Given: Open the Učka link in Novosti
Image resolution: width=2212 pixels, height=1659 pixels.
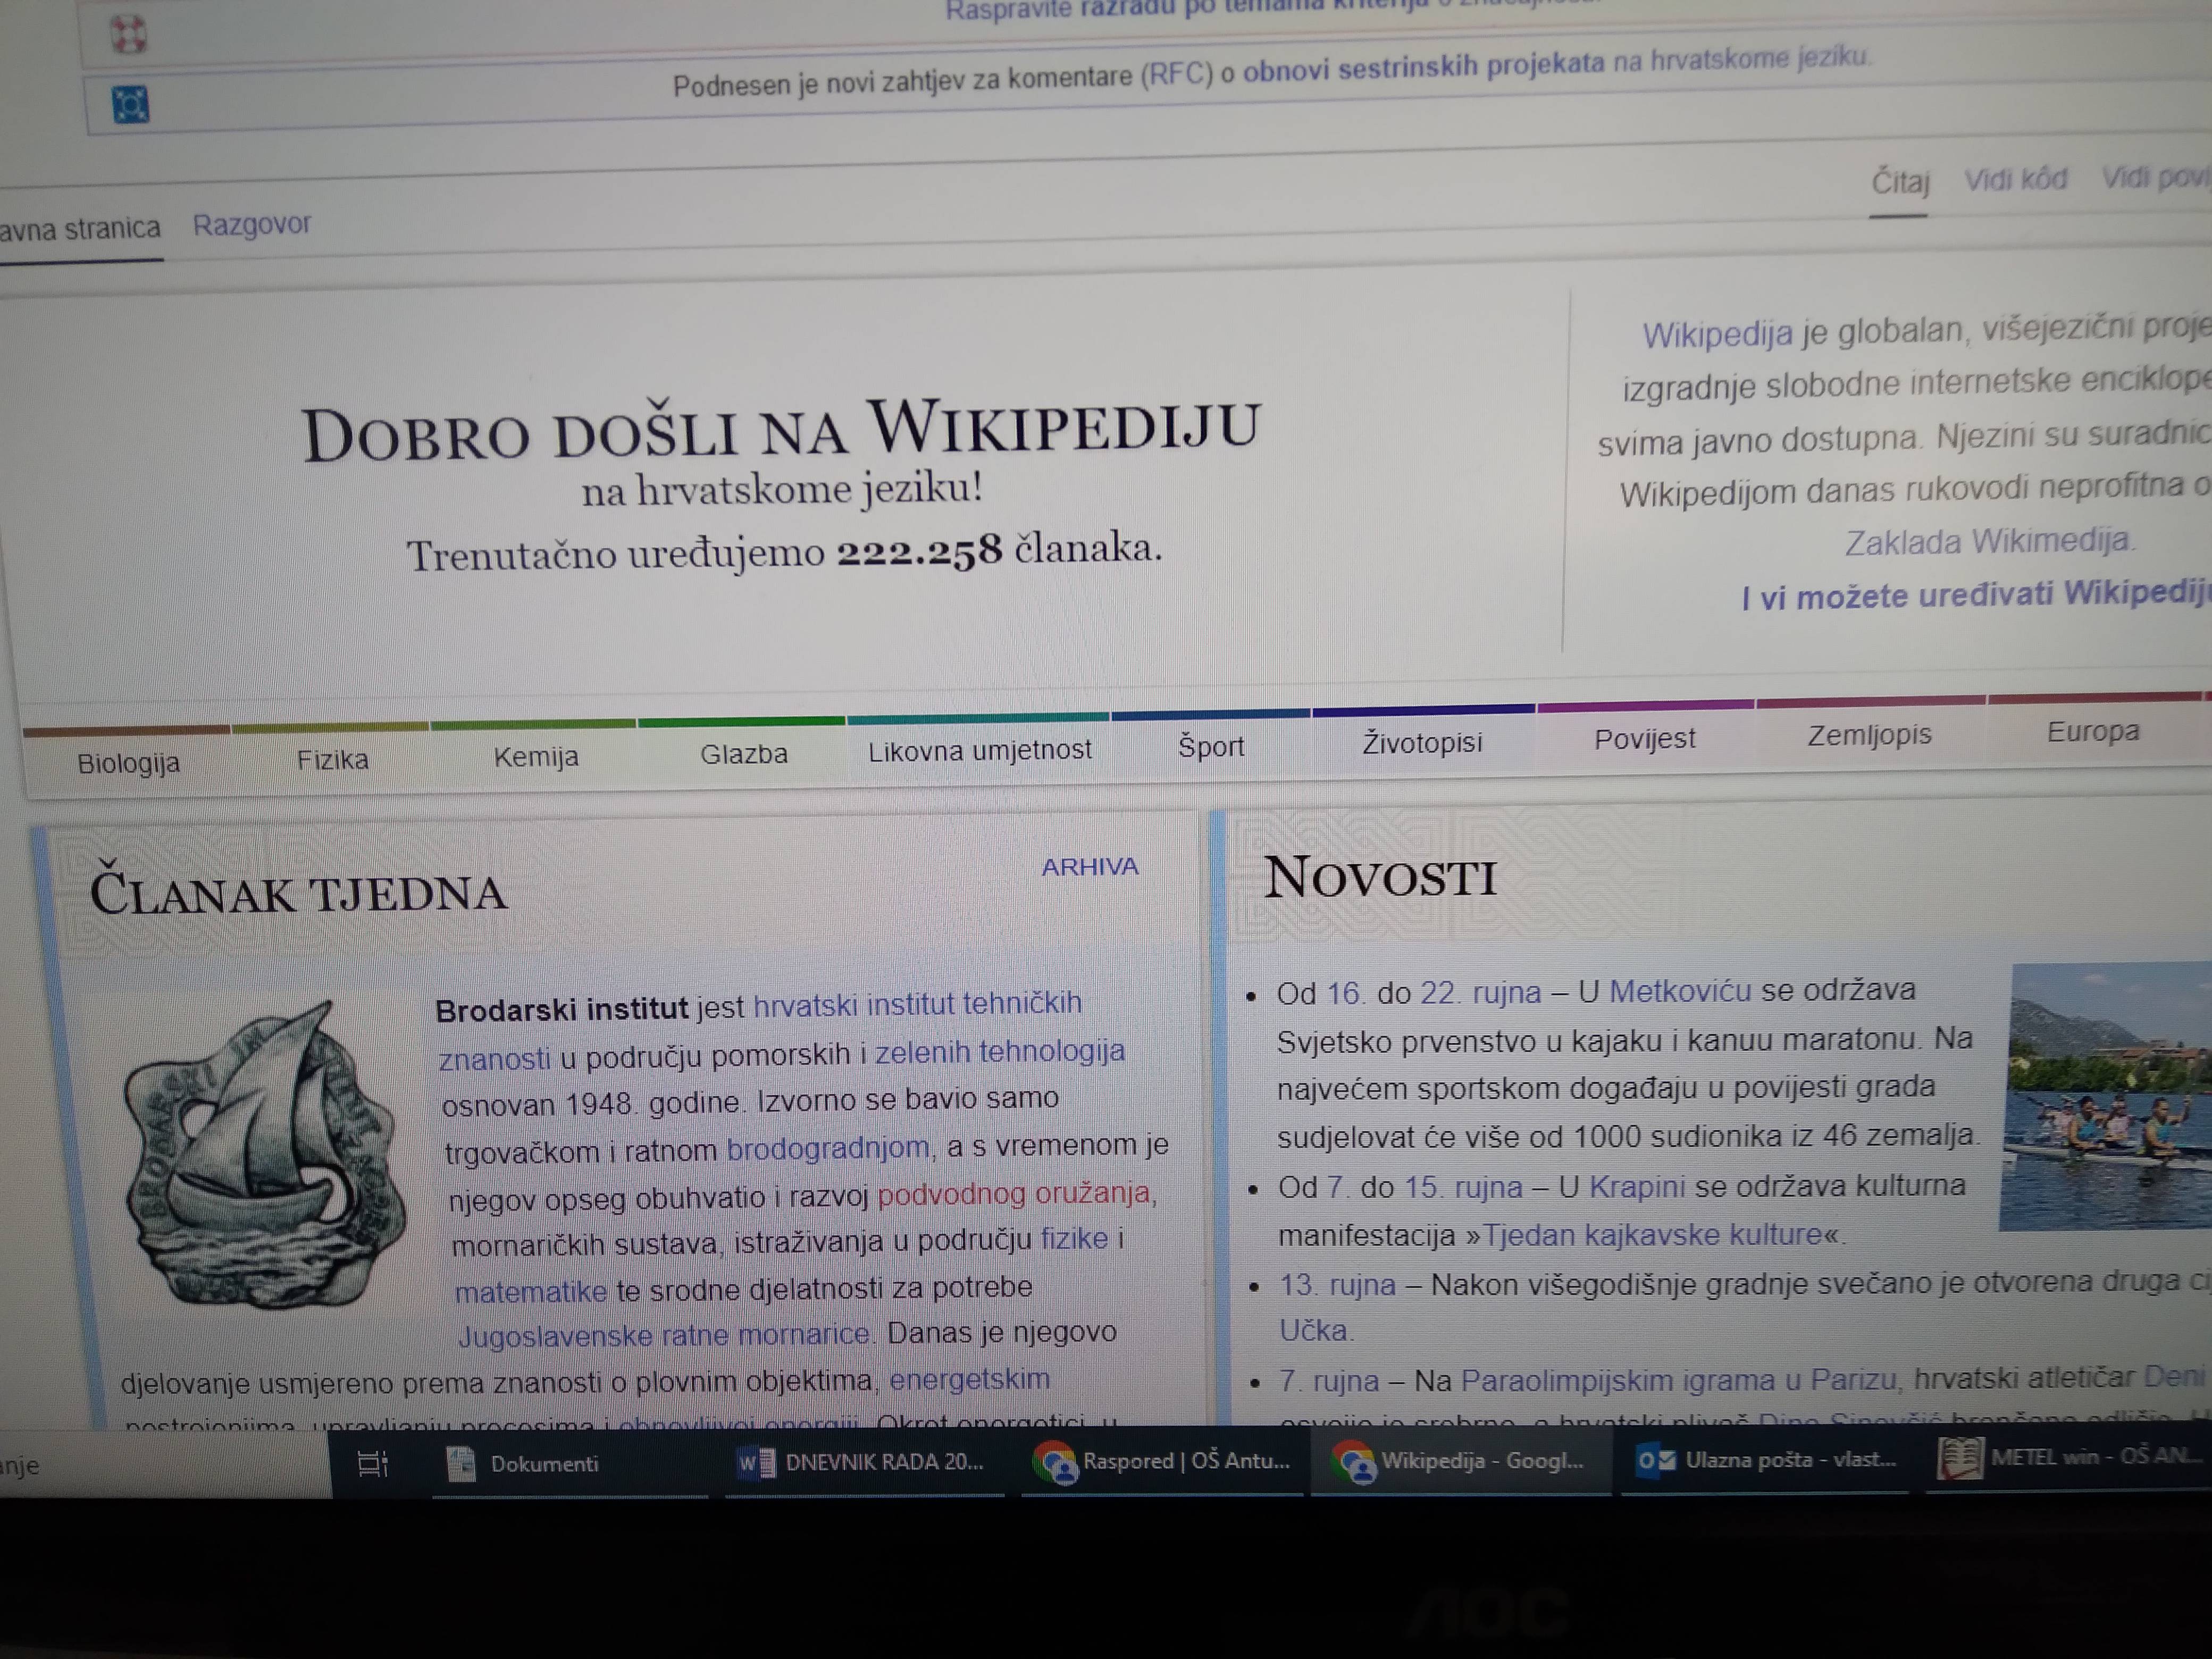Looking at the screenshot, I should click(x=1313, y=1330).
